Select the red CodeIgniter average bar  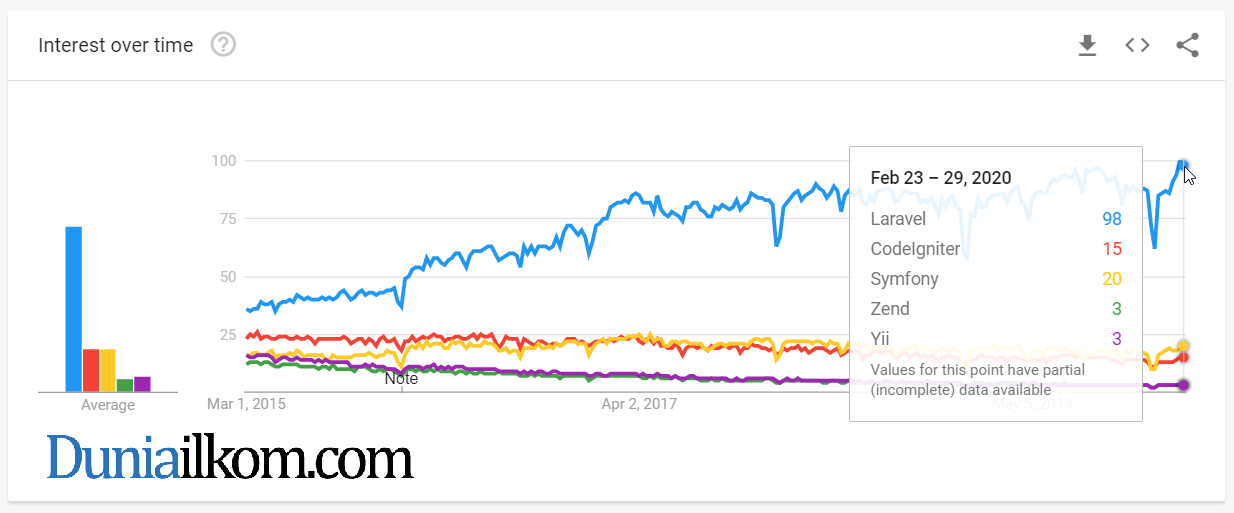click(91, 370)
